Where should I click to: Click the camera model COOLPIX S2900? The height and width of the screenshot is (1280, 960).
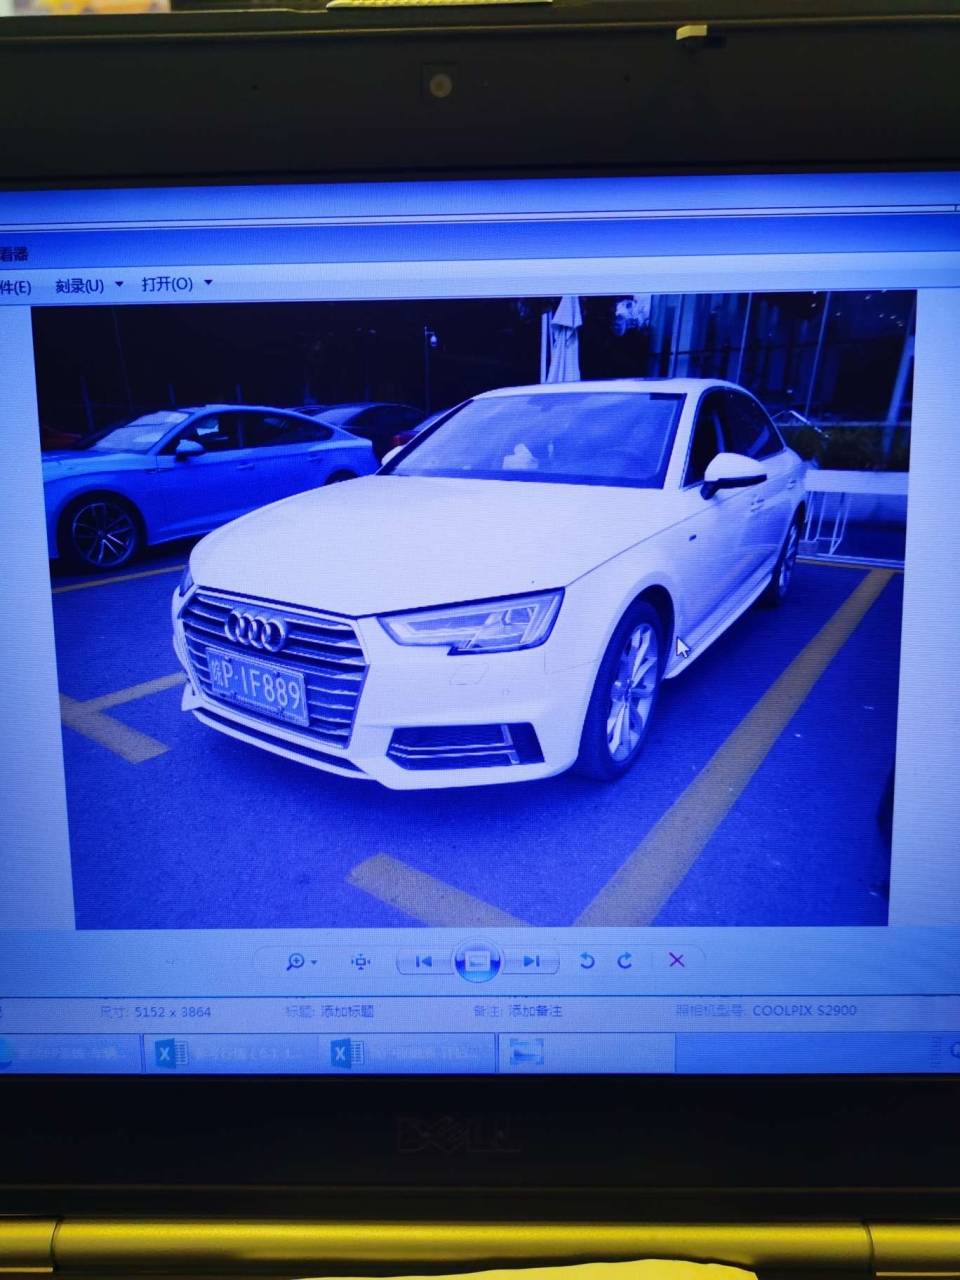(x=804, y=1011)
